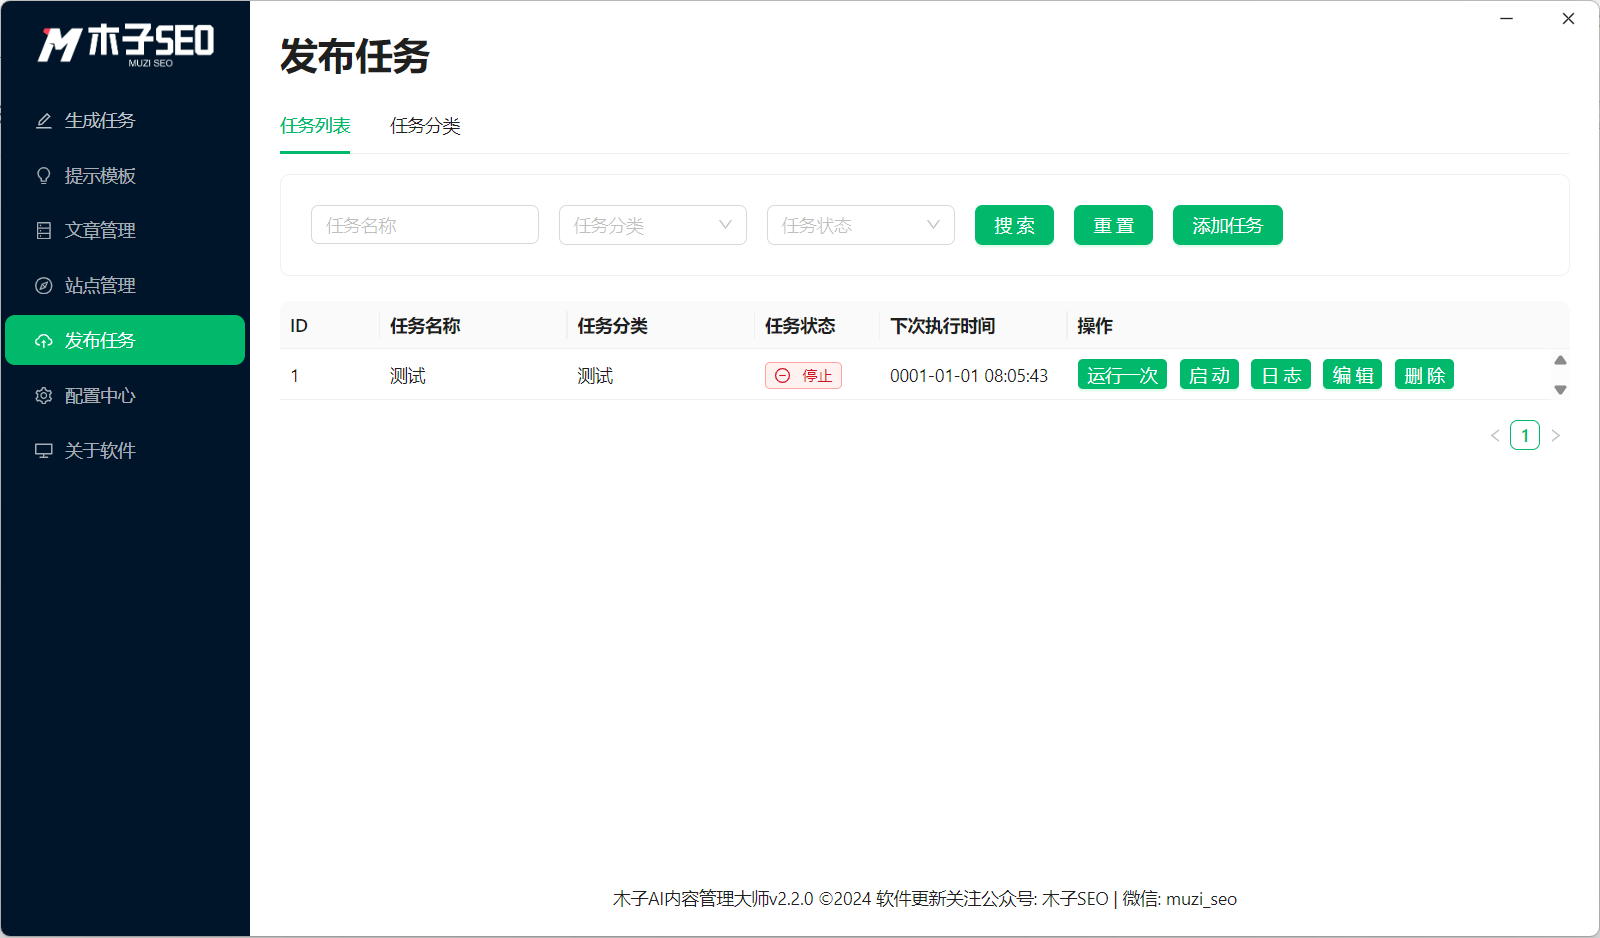Click the 下次执行时间 column header
The height and width of the screenshot is (938, 1600).
point(942,326)
